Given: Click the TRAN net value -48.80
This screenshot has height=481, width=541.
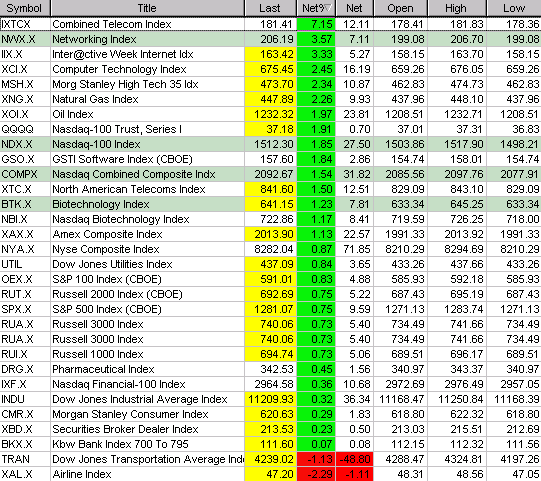Looking at the screenshot, I should (354, 459).
